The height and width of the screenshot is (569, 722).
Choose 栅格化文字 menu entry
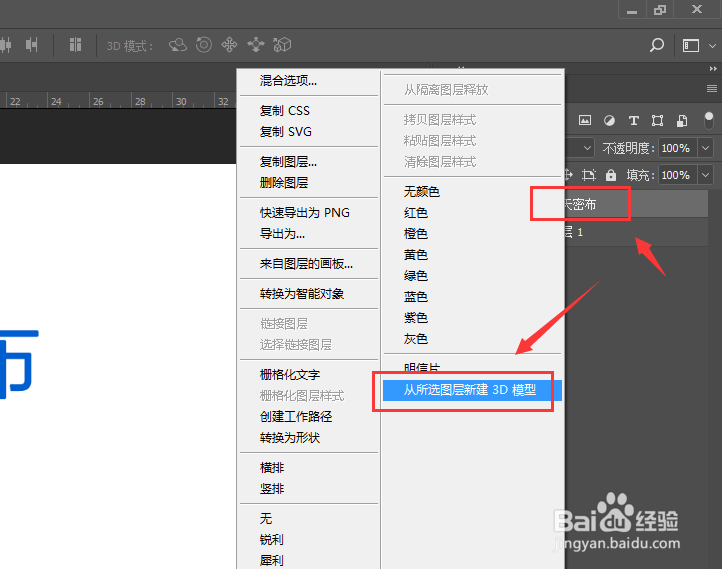click(x=290, y=375)
